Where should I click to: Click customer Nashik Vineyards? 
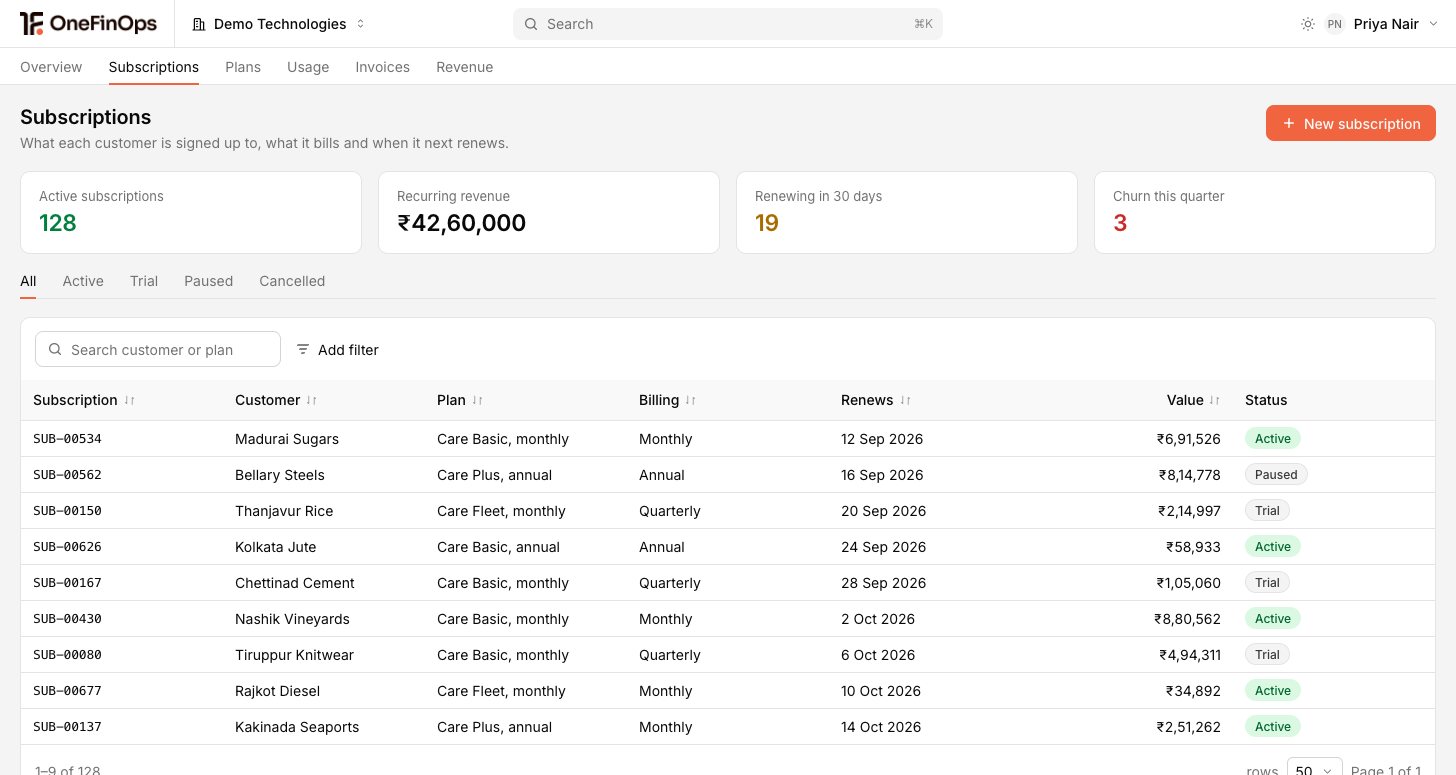click(x=292, y=619)
